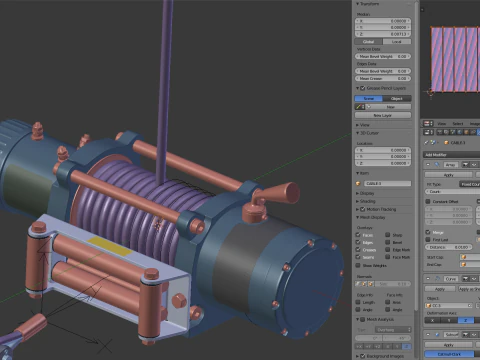Enable the Constant Offset checkbox
Image resolution: width=480 pixels, height=360 pixels.
(428, 201)
